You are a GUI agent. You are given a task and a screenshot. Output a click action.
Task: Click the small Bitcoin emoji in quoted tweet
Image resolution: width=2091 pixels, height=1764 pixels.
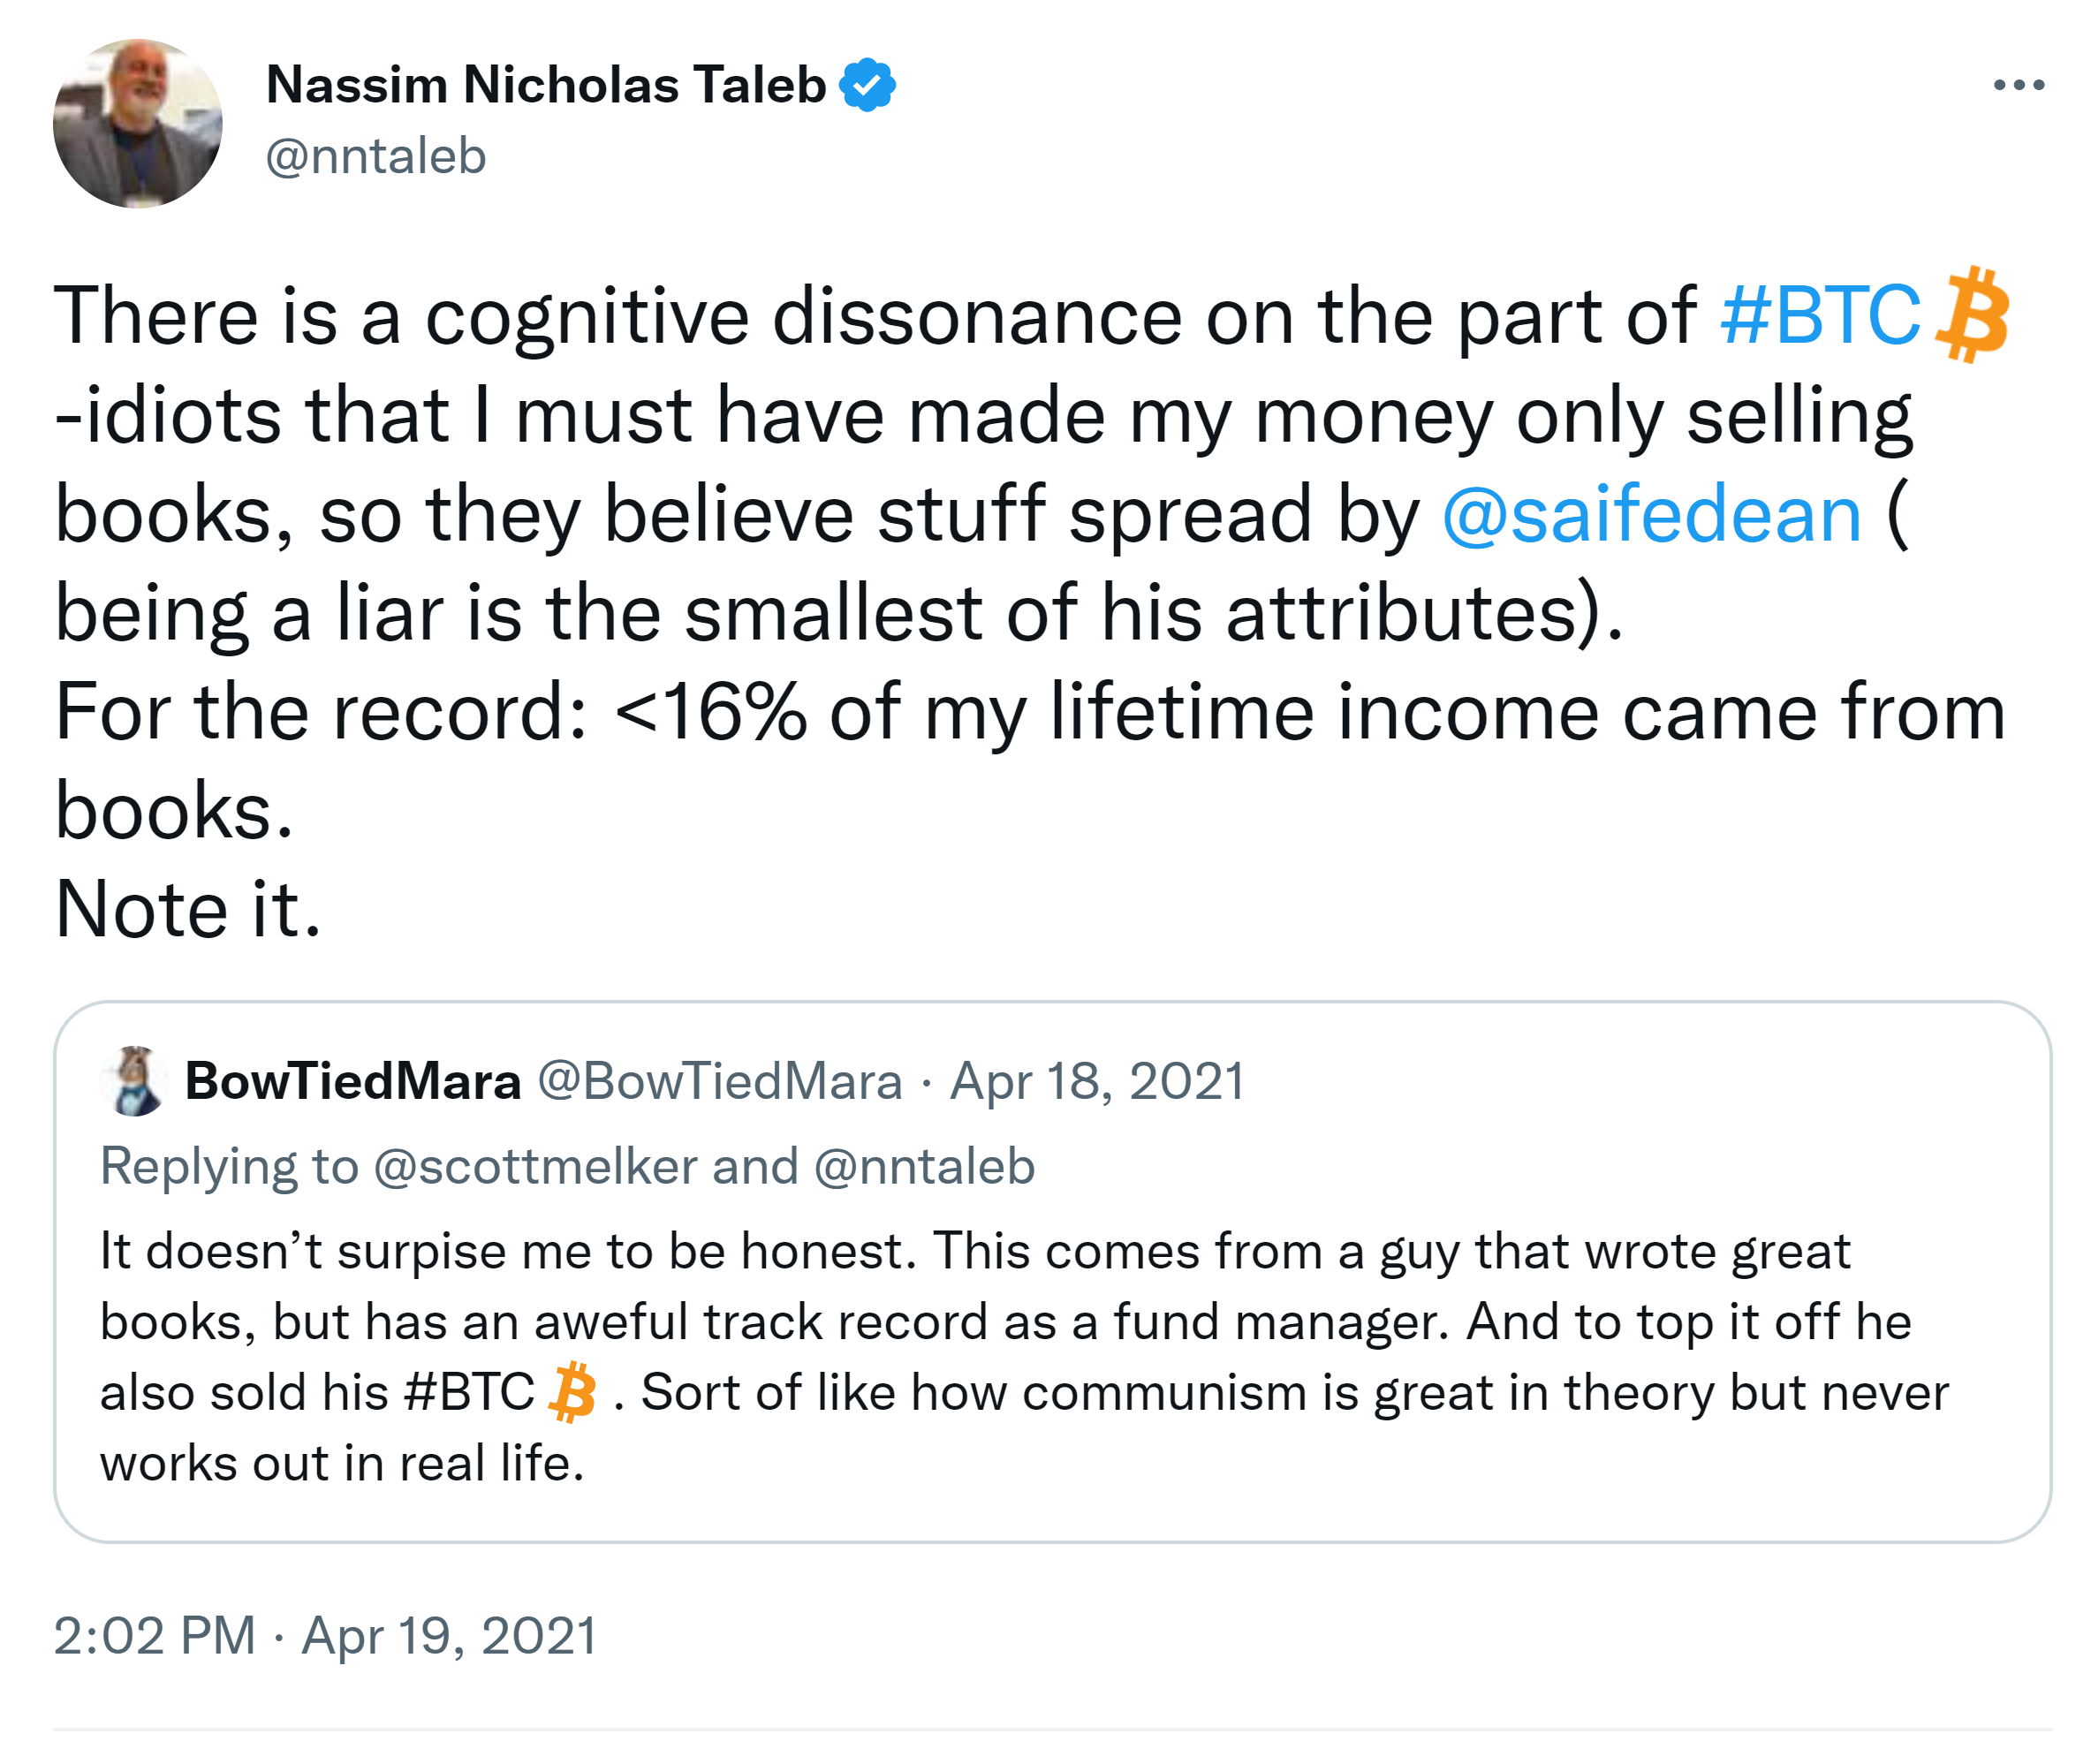[x=573, y=1392]
